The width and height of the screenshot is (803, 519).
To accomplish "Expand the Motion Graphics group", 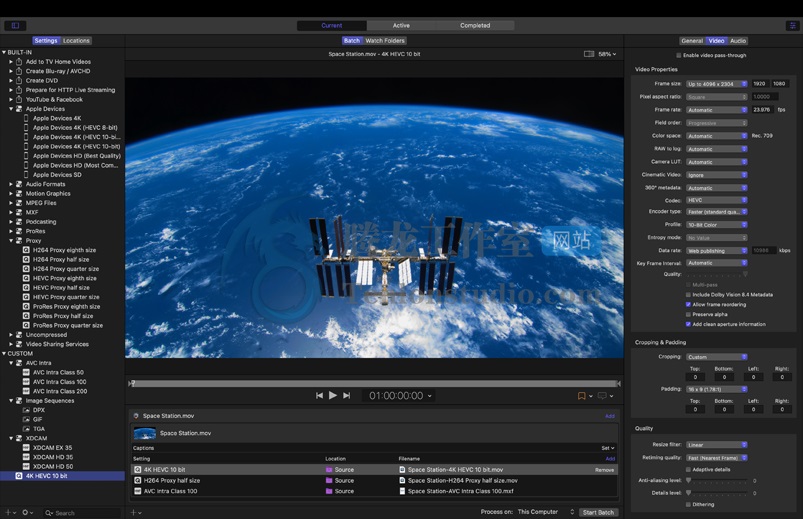I will coord(11,194).
